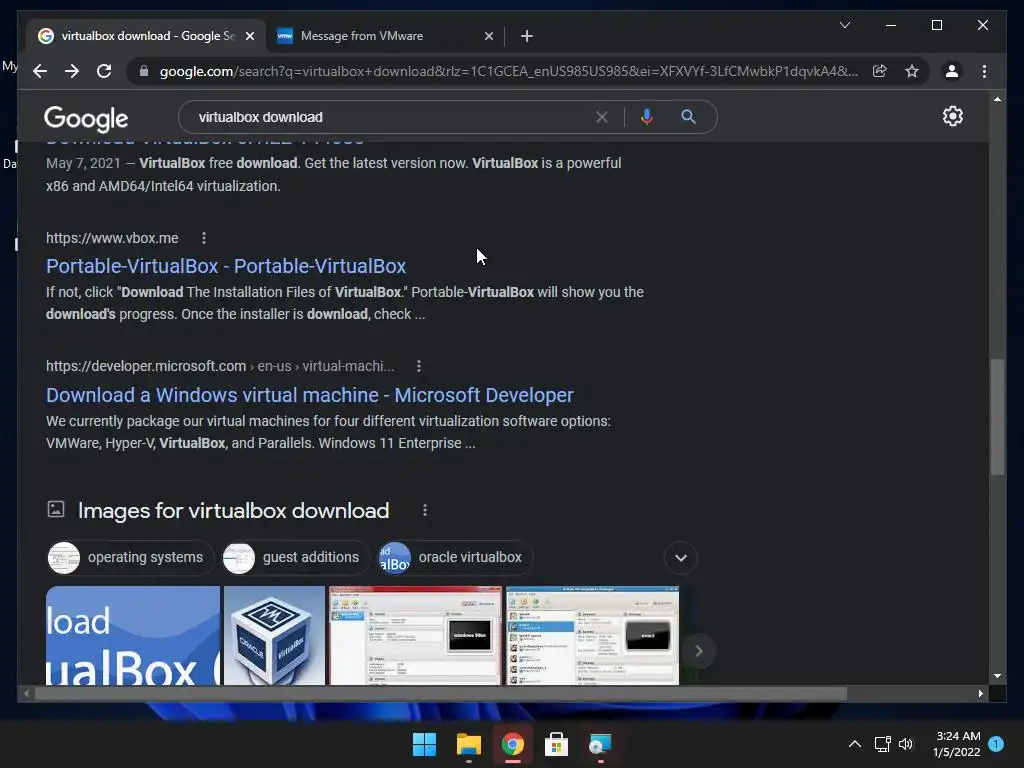Open network status in system tray

pos(882,744)
